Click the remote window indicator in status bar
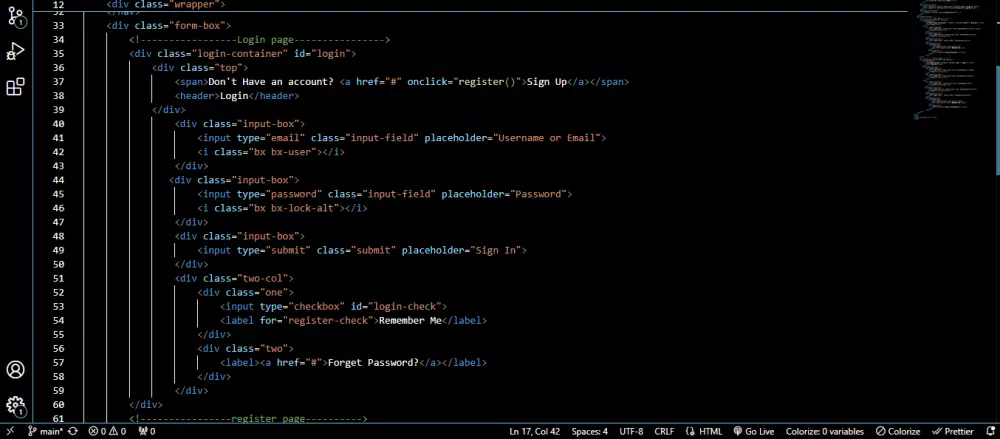 coord(10,431)
